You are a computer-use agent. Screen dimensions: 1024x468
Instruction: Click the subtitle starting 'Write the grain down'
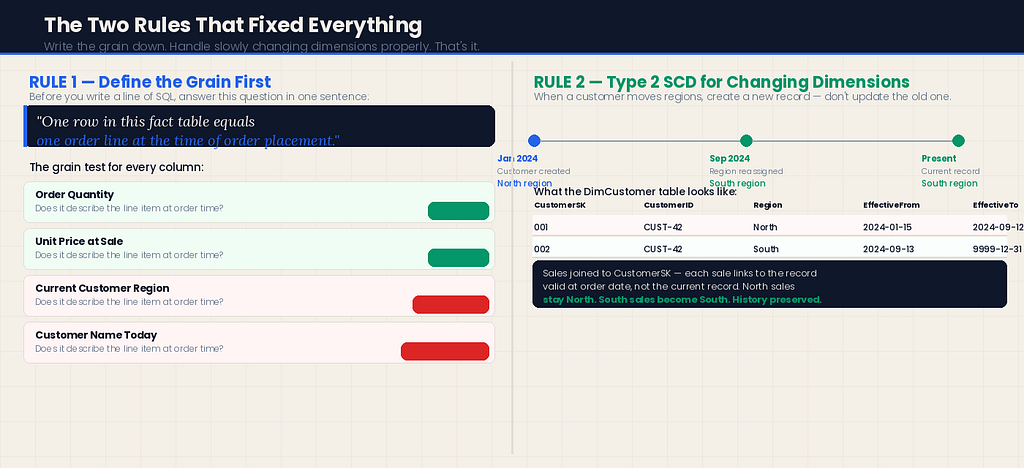[x=261, y=47]
